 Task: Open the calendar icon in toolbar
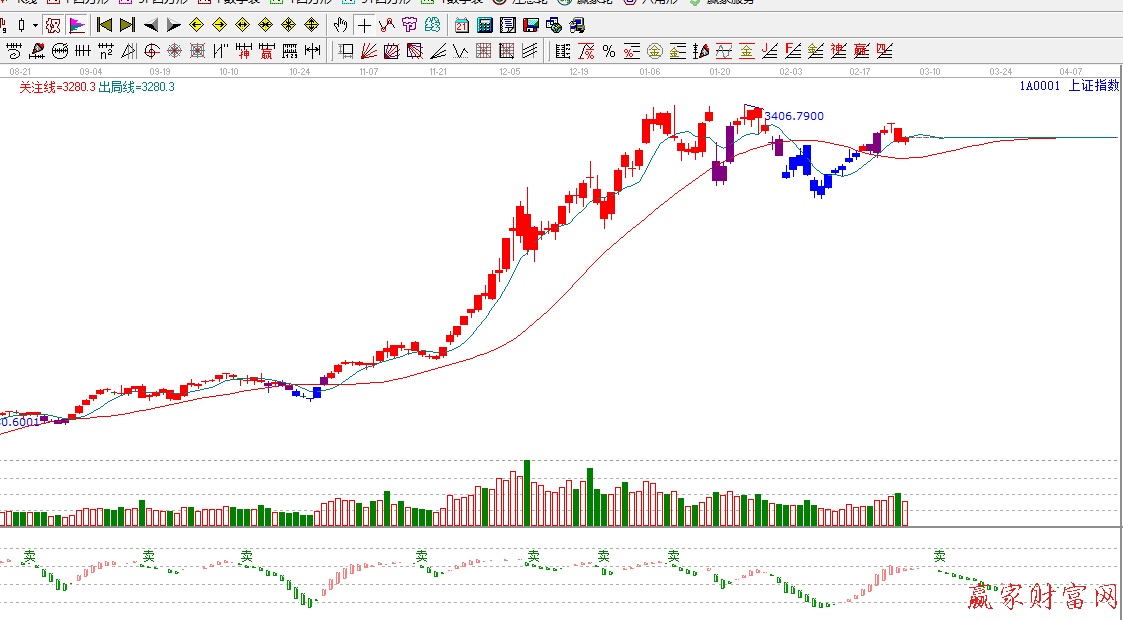point(461,25)
